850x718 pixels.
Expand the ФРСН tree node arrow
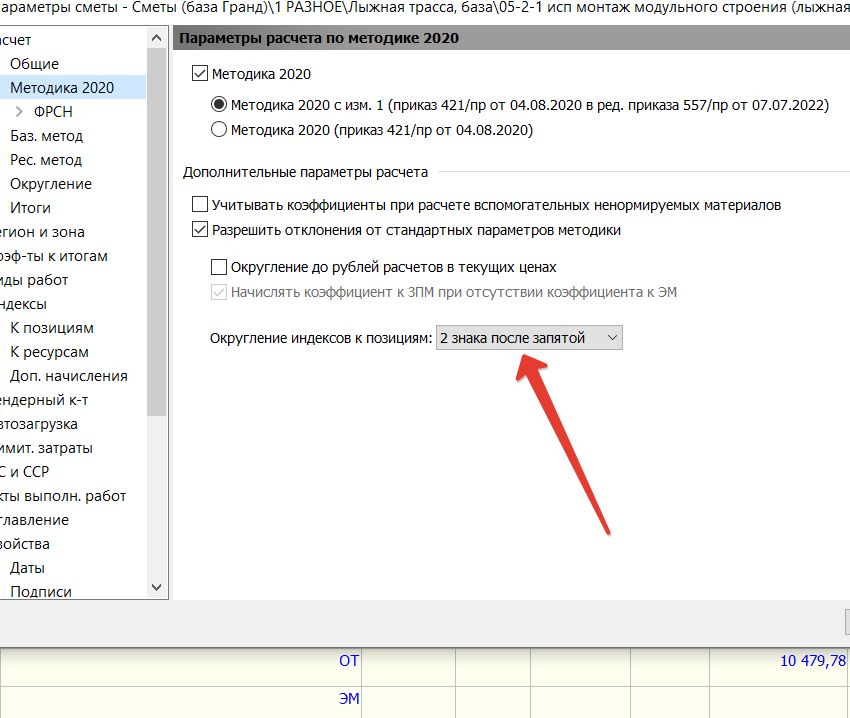[20, 111]
